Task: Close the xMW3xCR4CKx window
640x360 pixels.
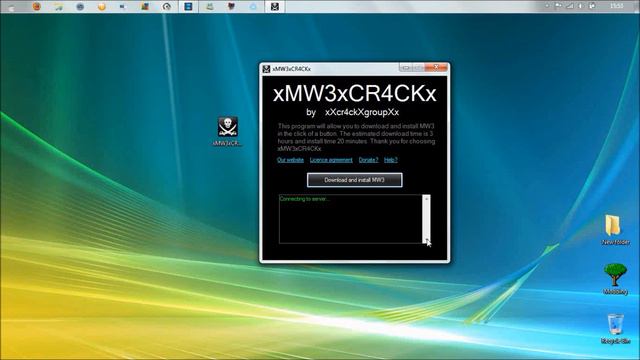Action: 436,67
